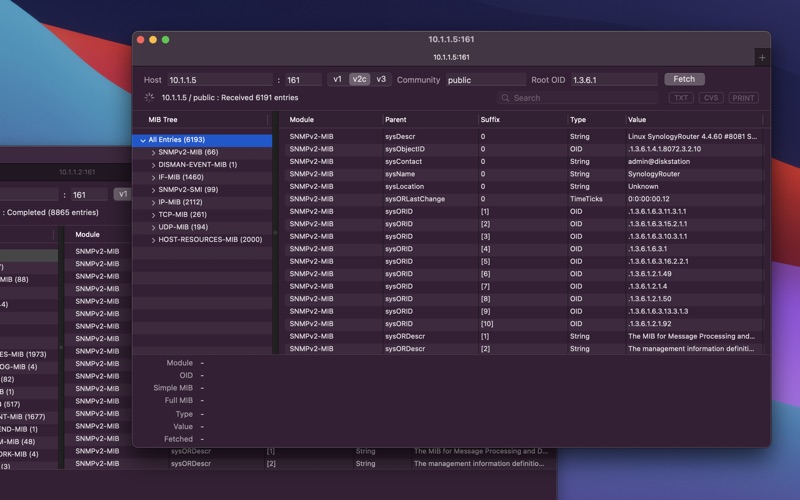
Task: Expand the DISMAN-EVENT-MIB (1) node
Action: [153, 165]
